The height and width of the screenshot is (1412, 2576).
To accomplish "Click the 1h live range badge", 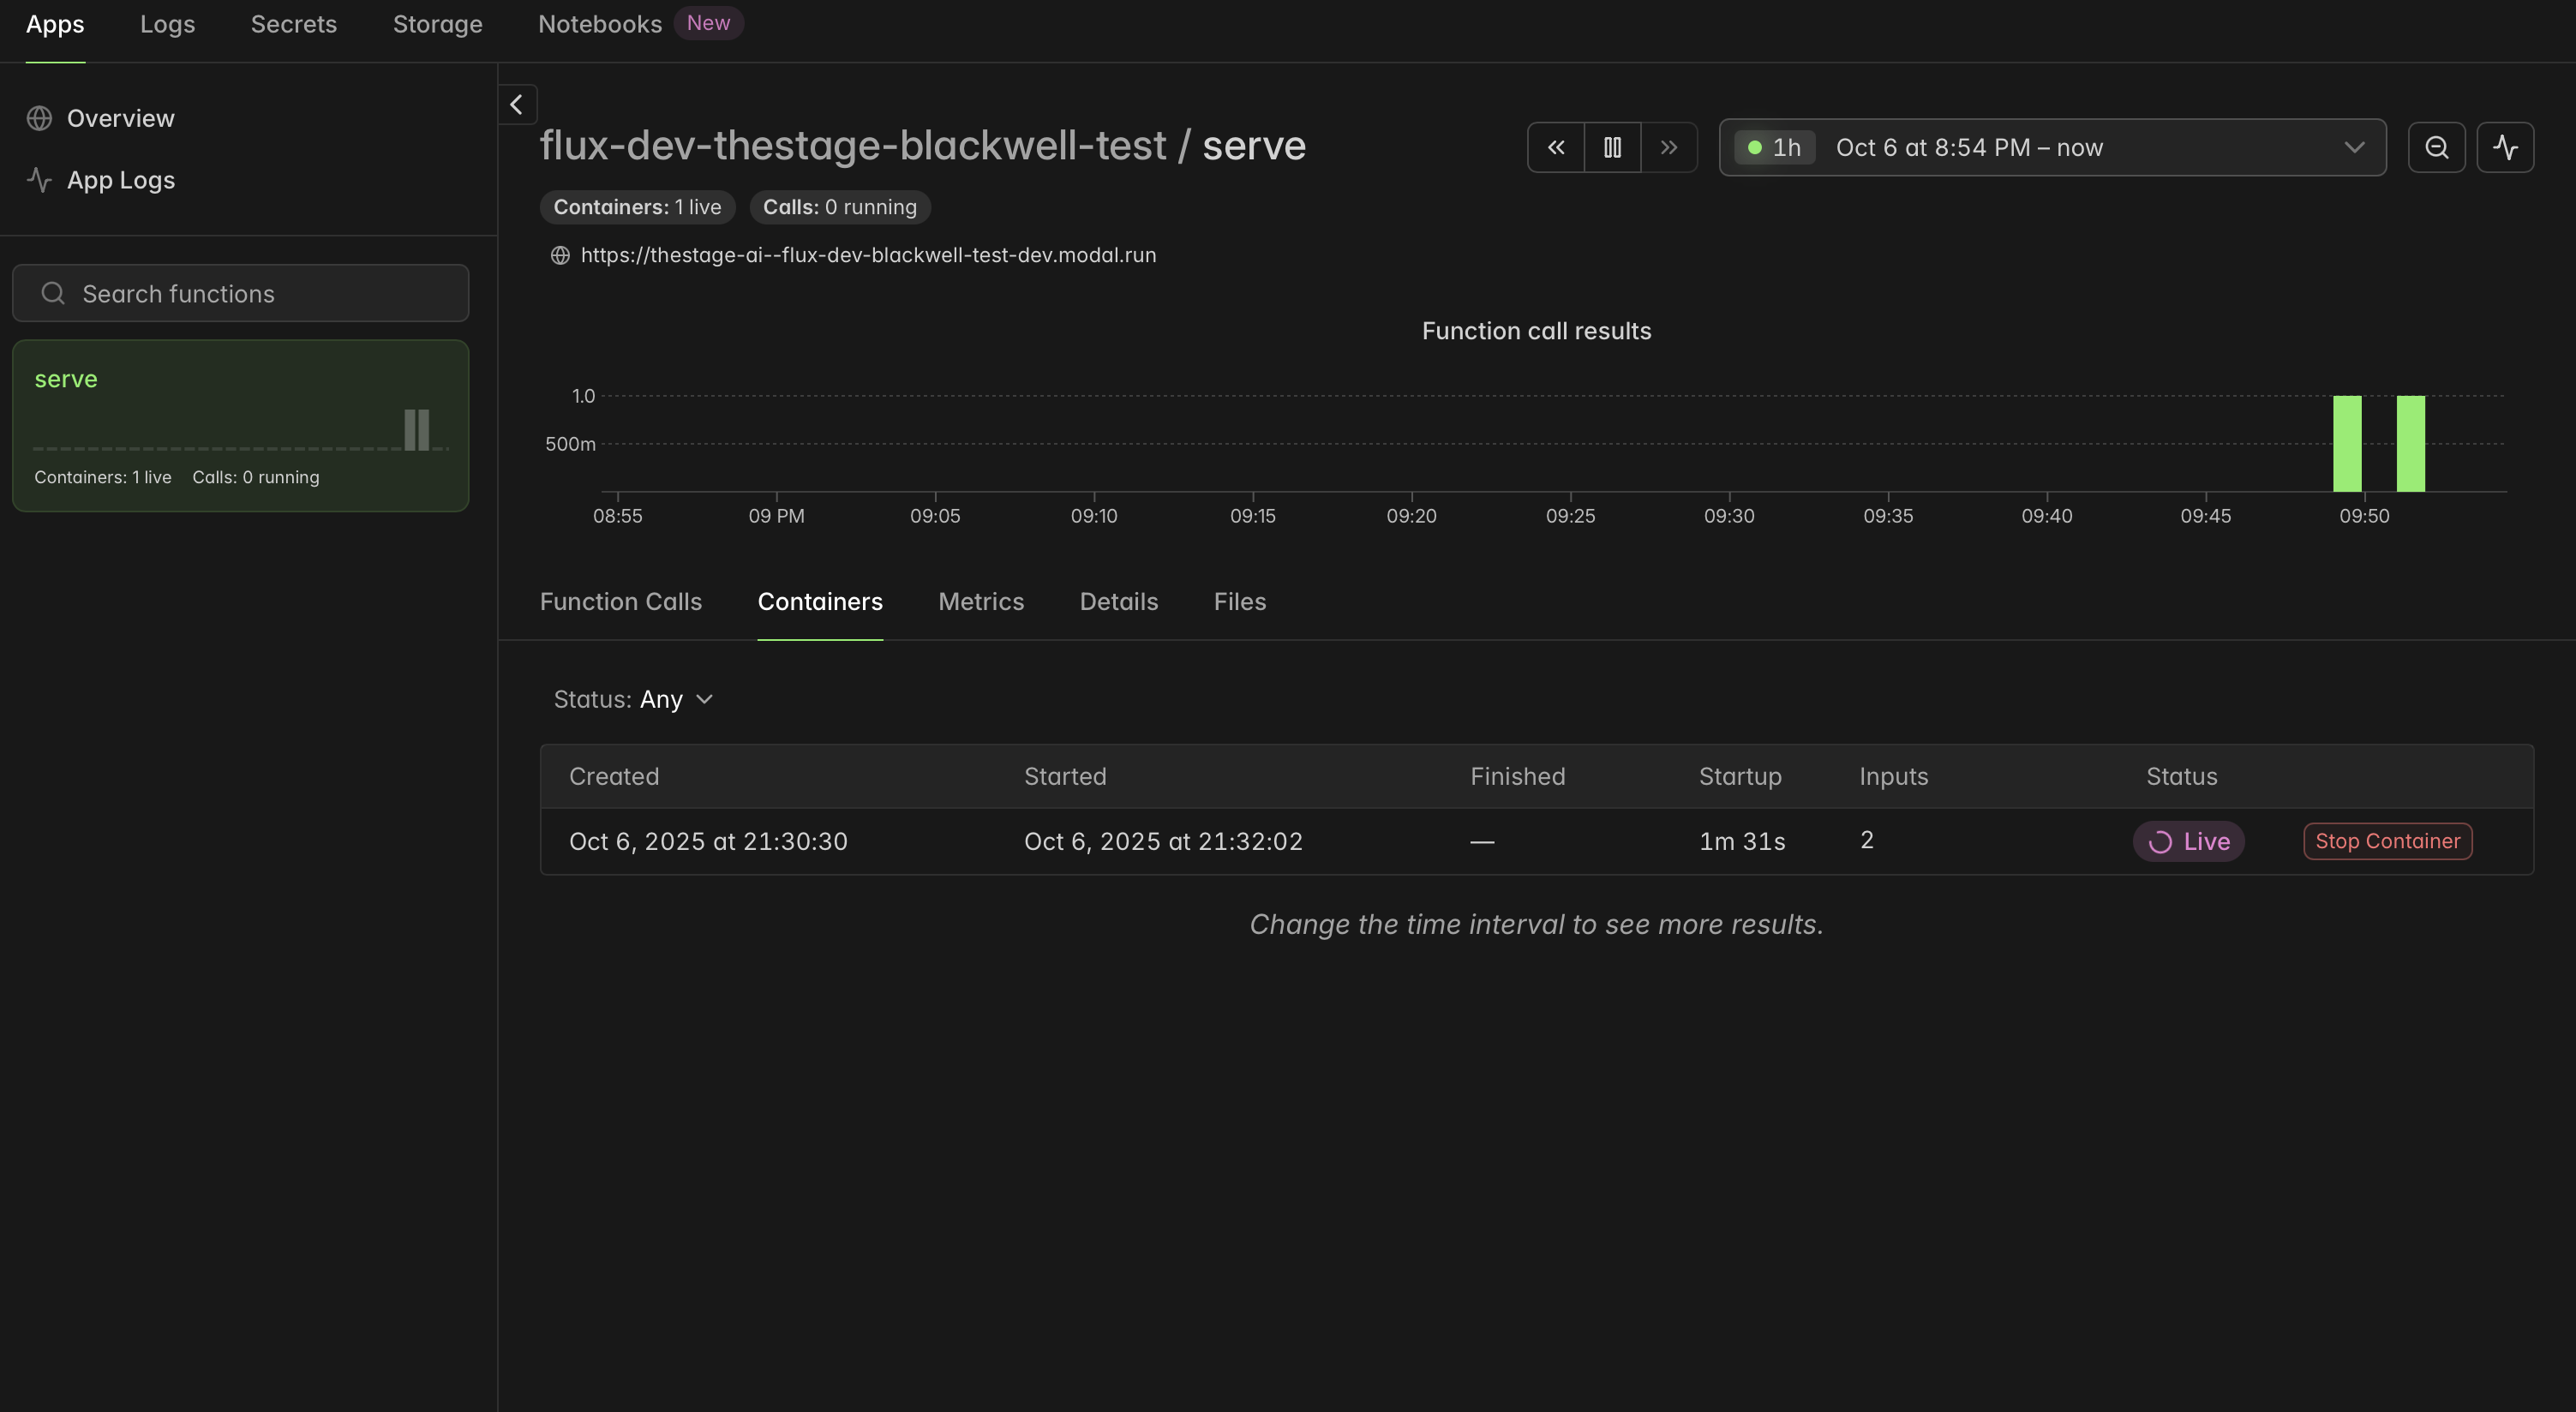I will click(x=1774, y=148).
